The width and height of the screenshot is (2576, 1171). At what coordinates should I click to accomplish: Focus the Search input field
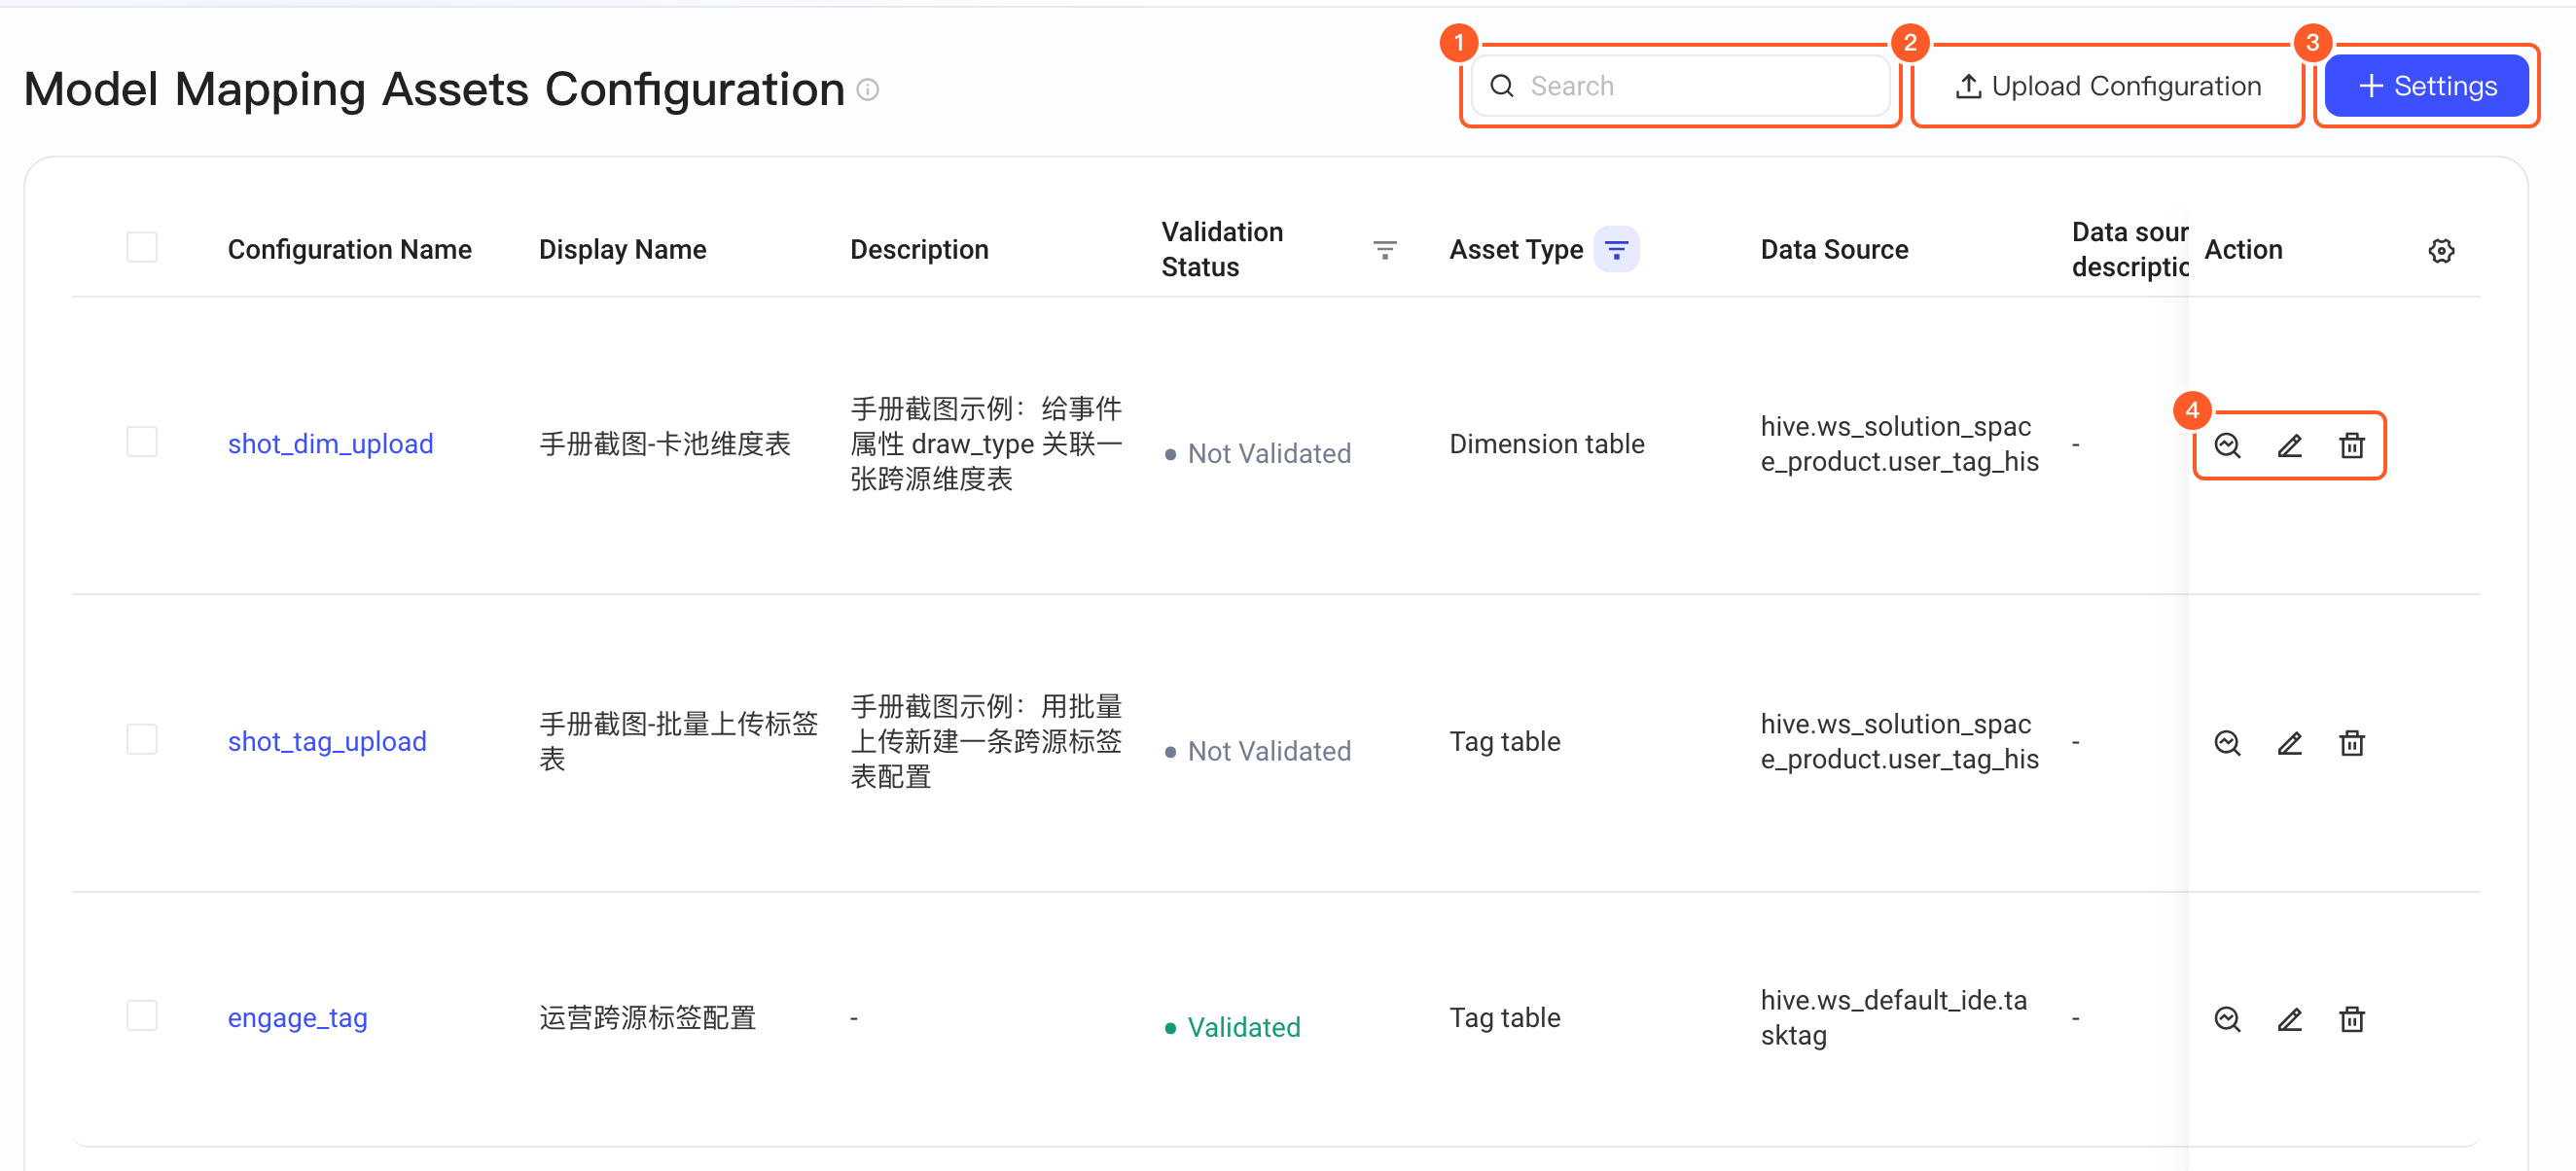[1680, 86]
